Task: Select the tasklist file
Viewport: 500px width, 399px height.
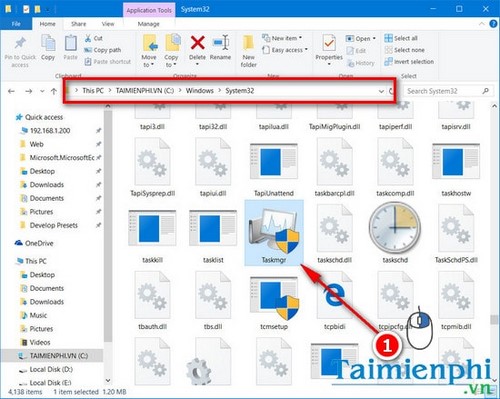Action: tap(213, 237)
